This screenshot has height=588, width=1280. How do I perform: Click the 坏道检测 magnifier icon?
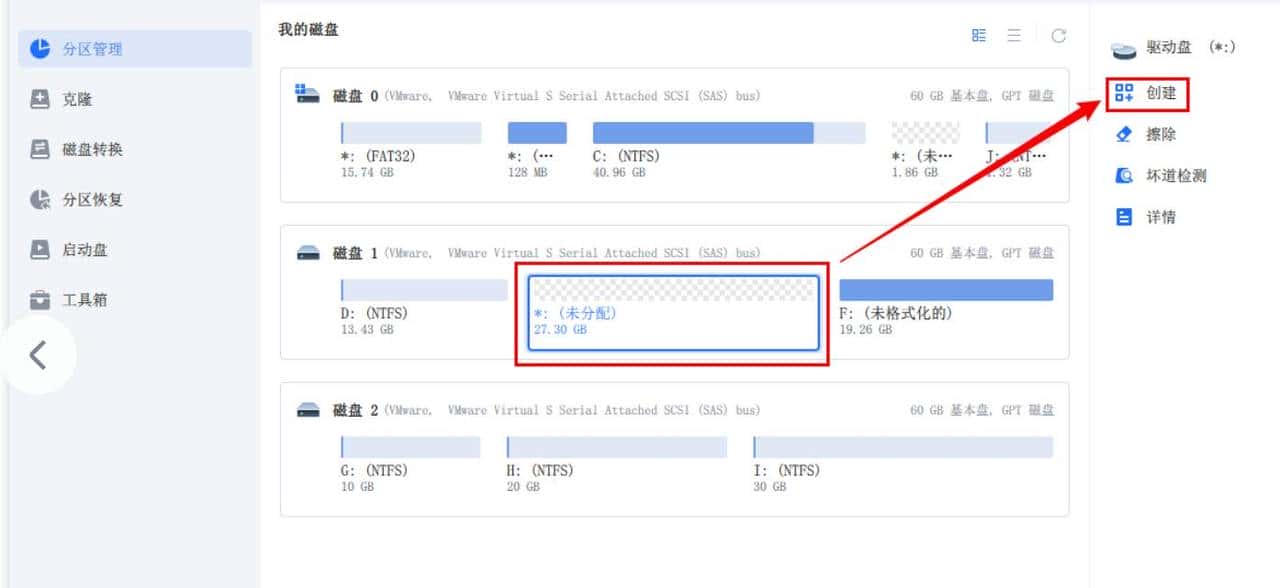tap(1124, 175)
